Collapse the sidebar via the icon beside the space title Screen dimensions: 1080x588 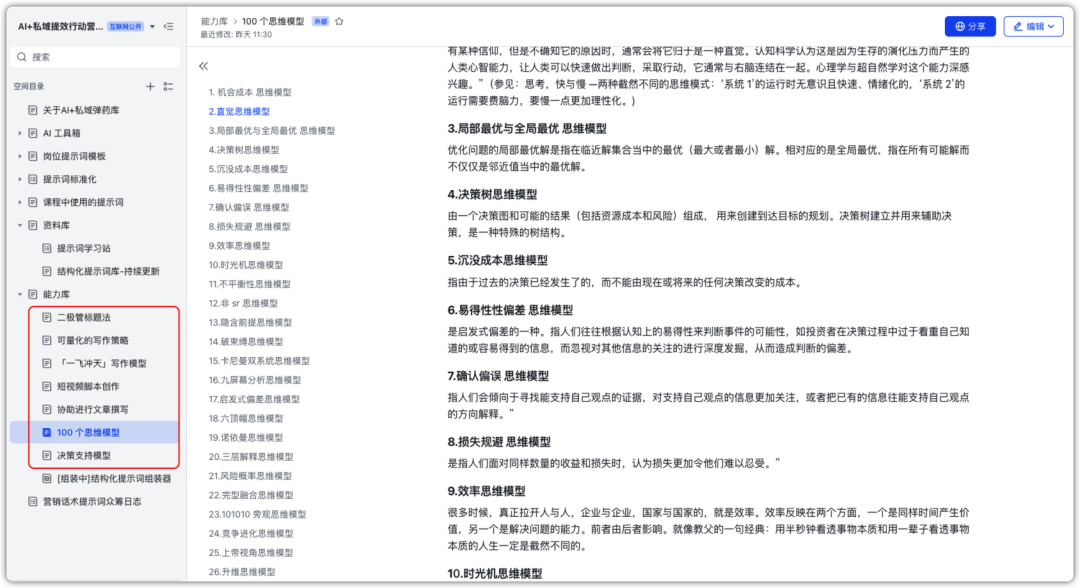pos(169,27)
